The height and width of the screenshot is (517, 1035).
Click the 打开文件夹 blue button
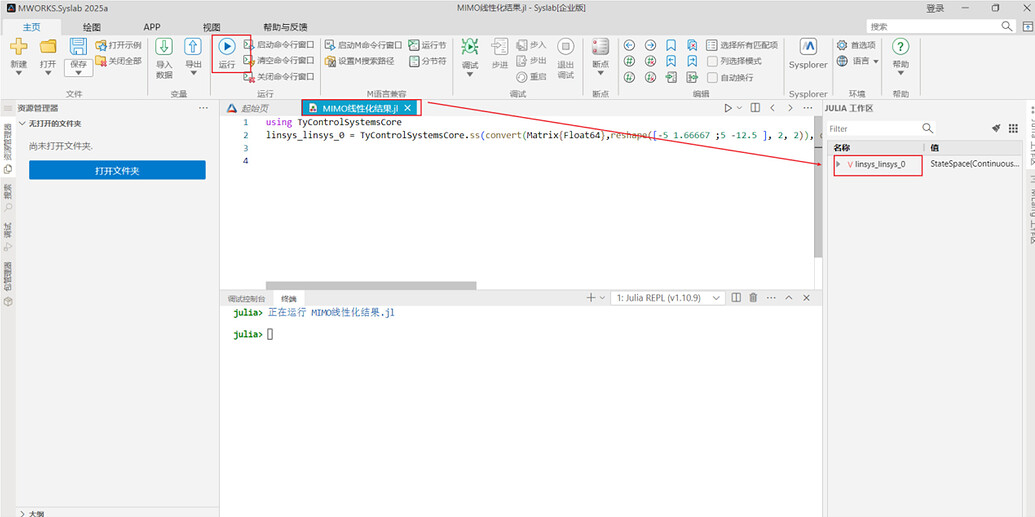click(x=117, y=170)
